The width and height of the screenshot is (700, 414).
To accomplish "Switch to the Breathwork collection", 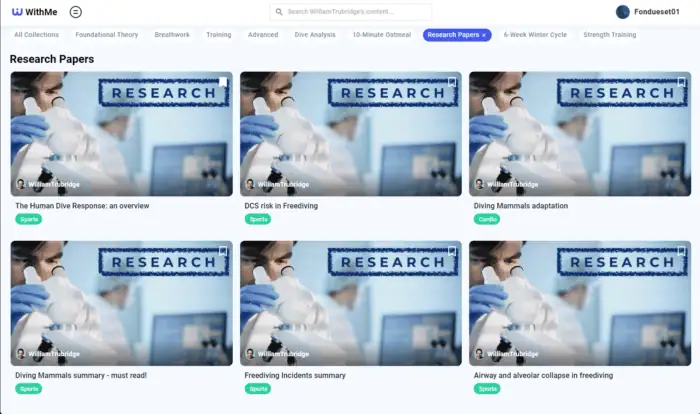I will 172,35.
